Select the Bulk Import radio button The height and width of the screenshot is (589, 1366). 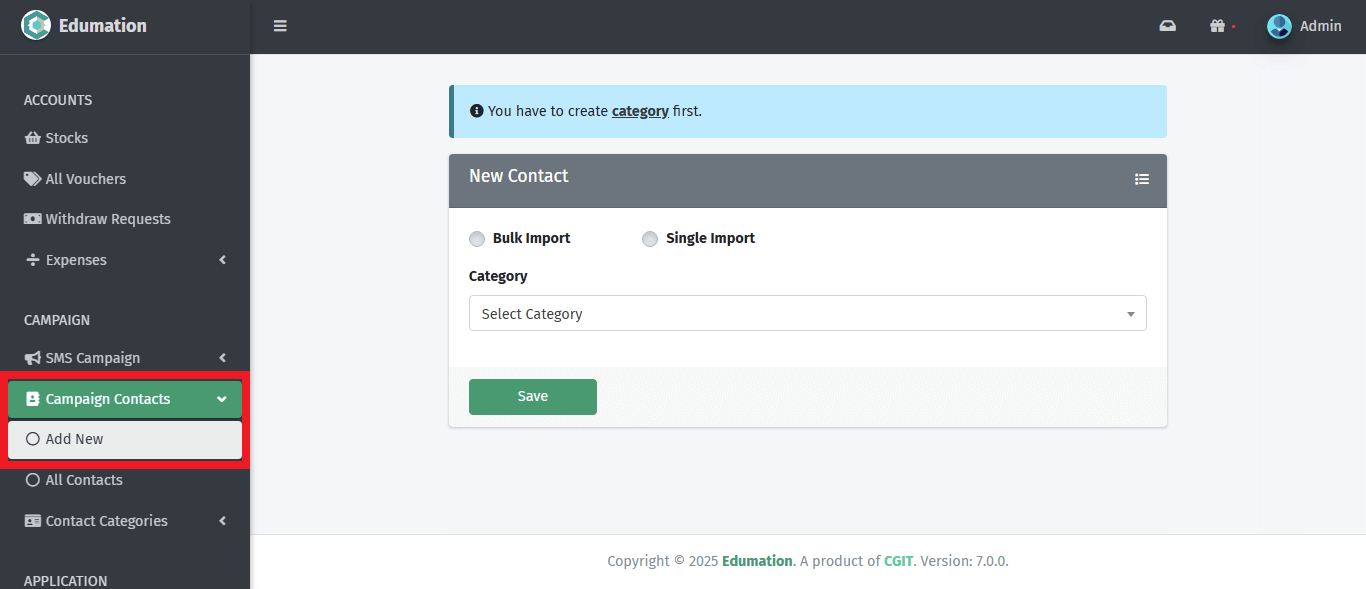coord(477,239)
